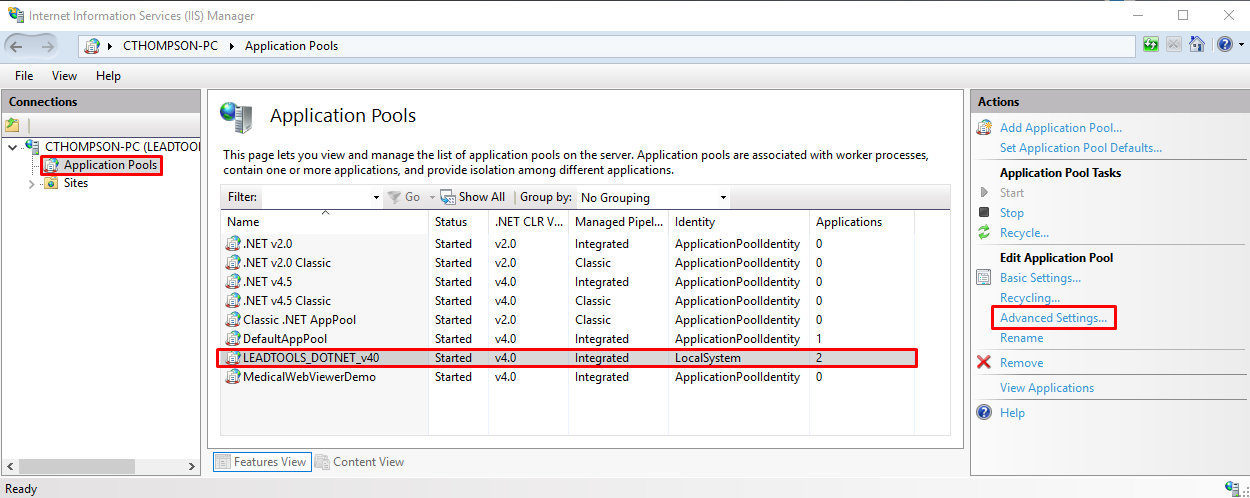Click the MedicalWebViewerDemo pool icon
The image size is (1250, 498).
(233, 377)
